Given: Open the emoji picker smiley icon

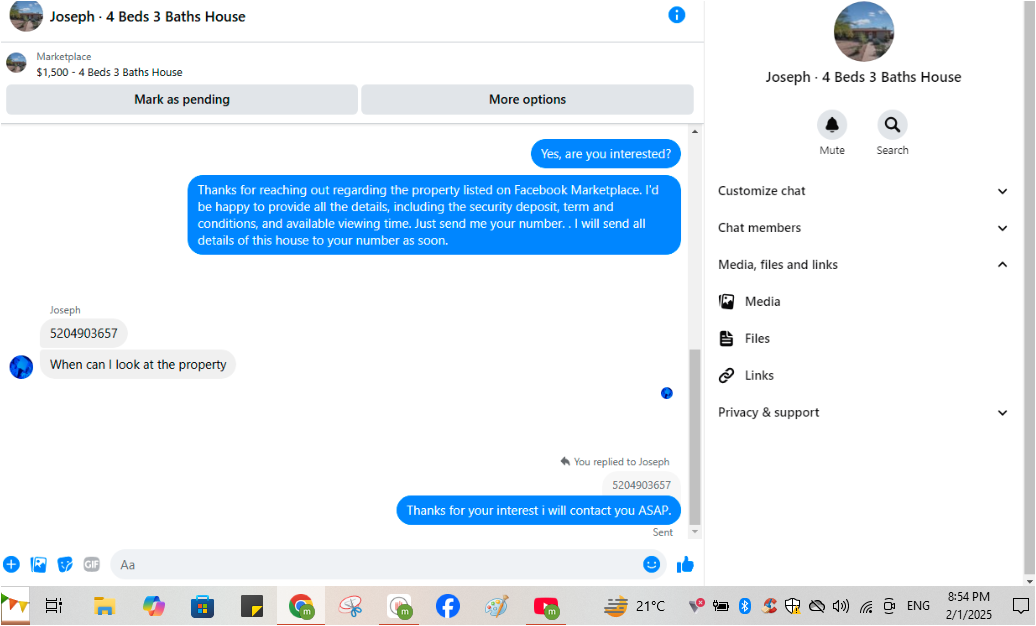Looking at the screenshot, I should [651, 565].
